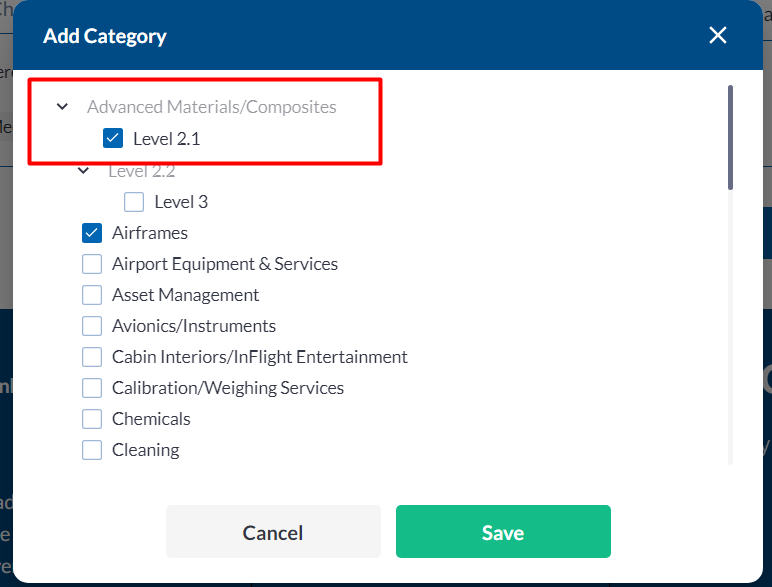Viewport: 772px width, 587px height.
Task: Enable Airport Equipment & Services category
Action: pyautogui.click(x=92, y=264)
